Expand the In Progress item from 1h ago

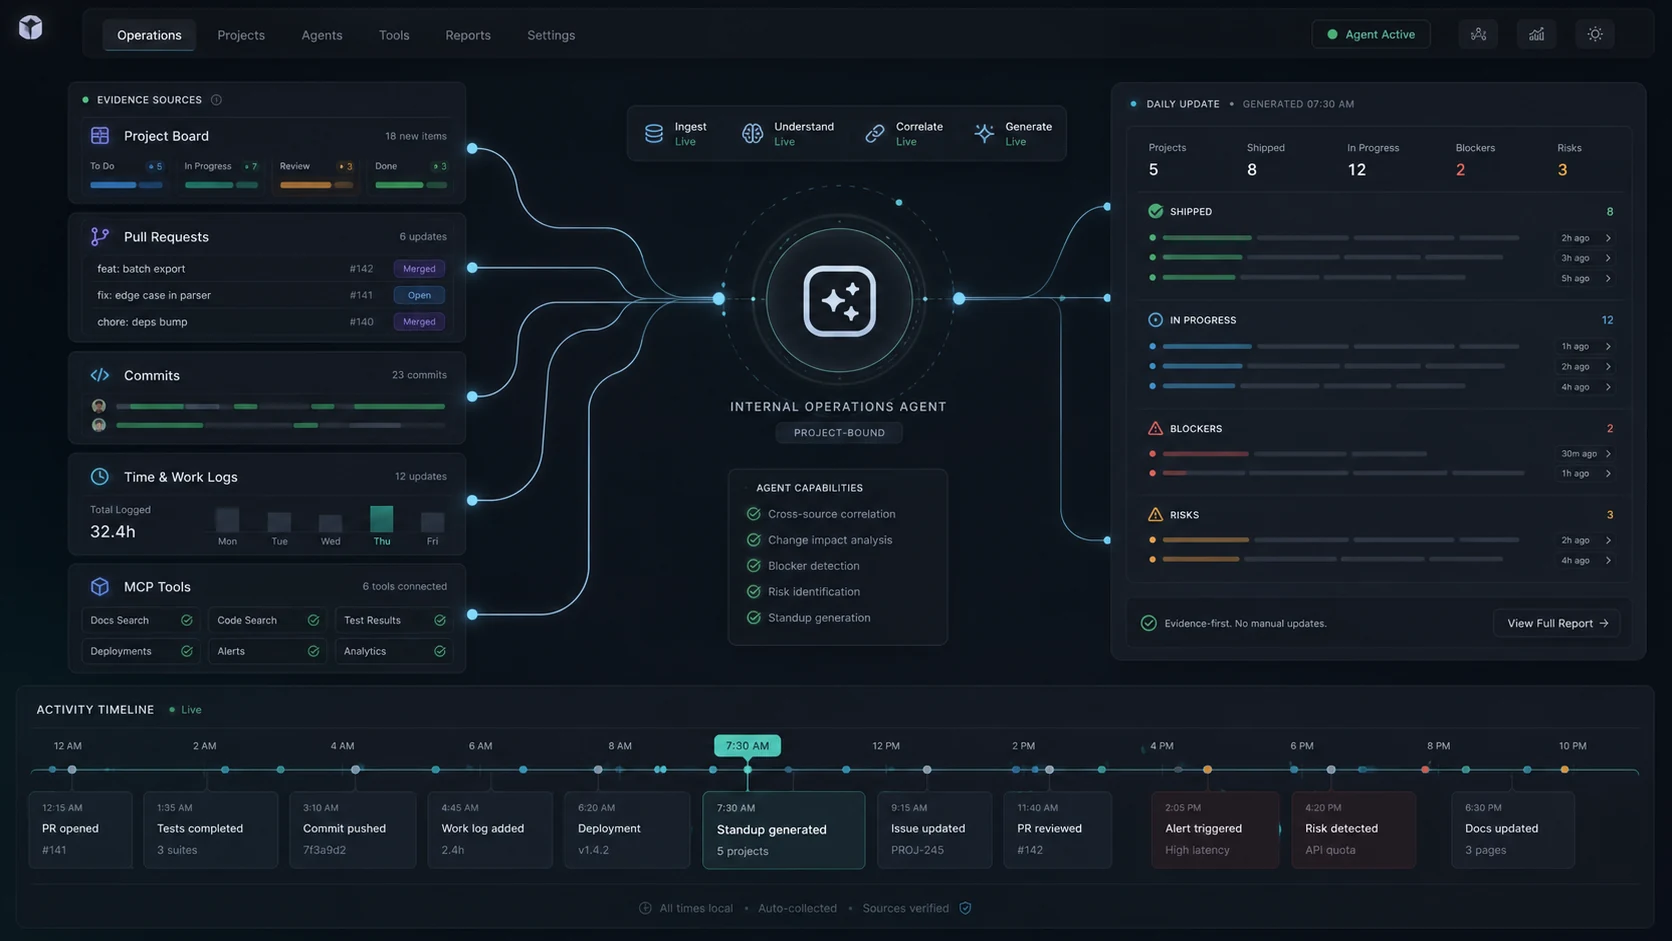coord(1608,346)
